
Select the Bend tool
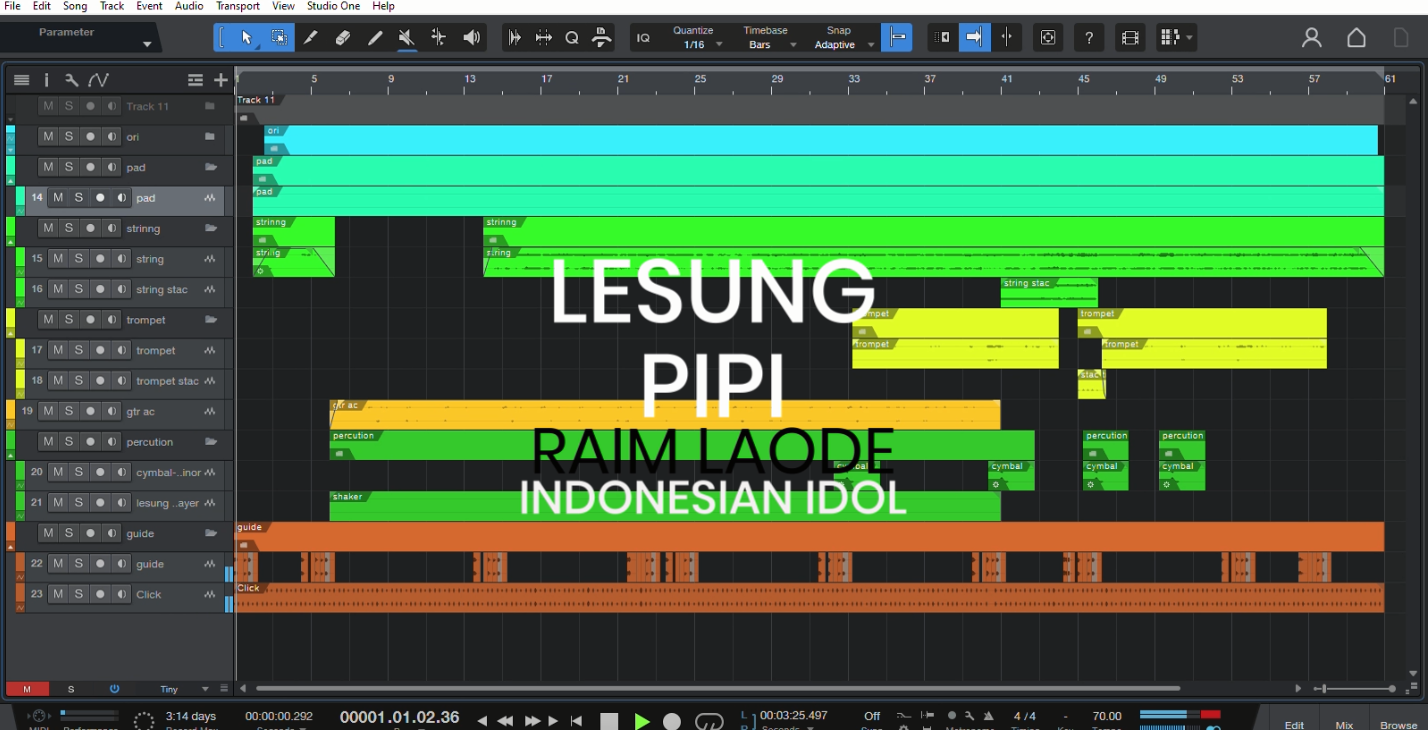[x=438, y=38]
